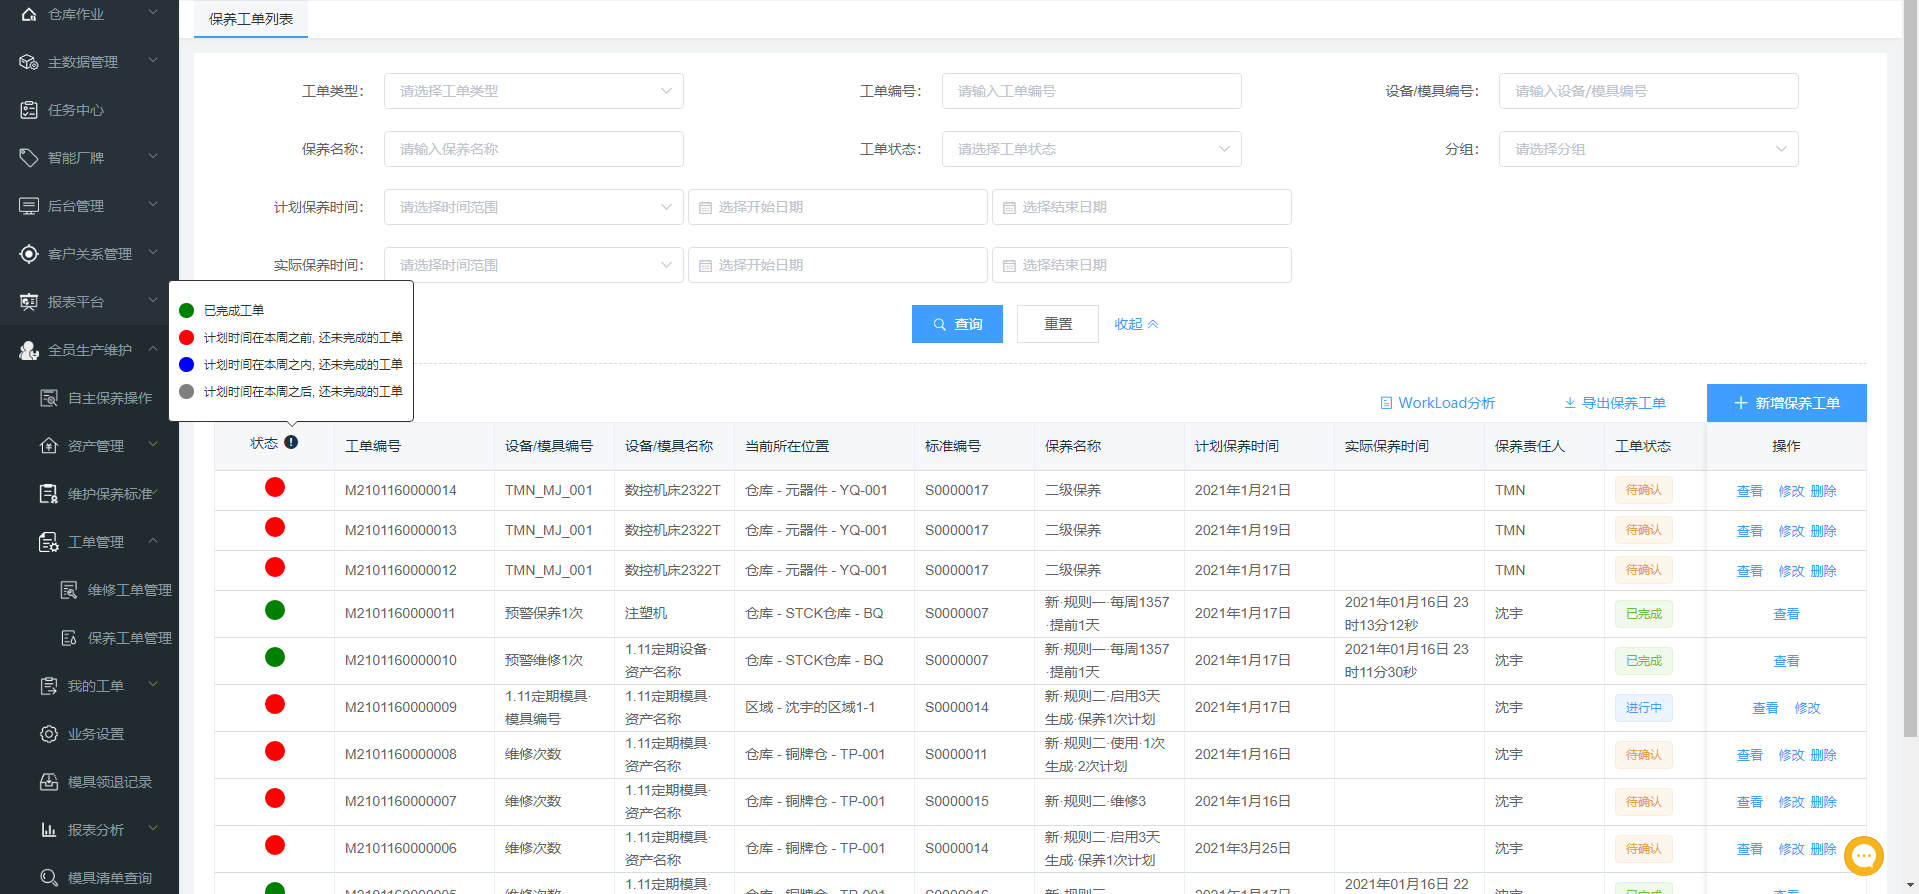The image size is (1919, 894).
Task: Click the 模具领退记录 sidebar icon
Action: click(x=49, y=782)
